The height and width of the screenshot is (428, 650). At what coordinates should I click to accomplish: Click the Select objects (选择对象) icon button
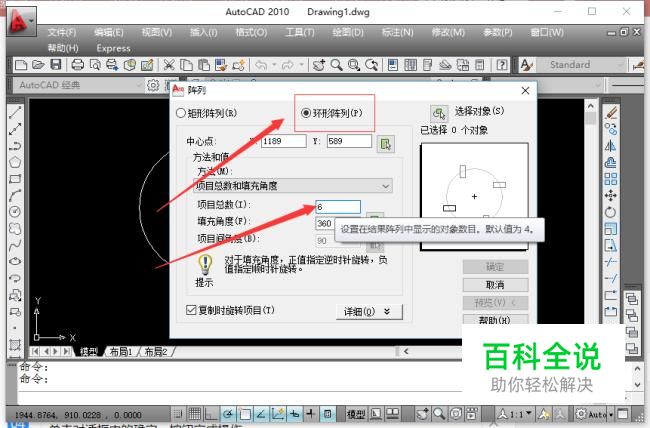pyautogui.click(x=439, y=113)
